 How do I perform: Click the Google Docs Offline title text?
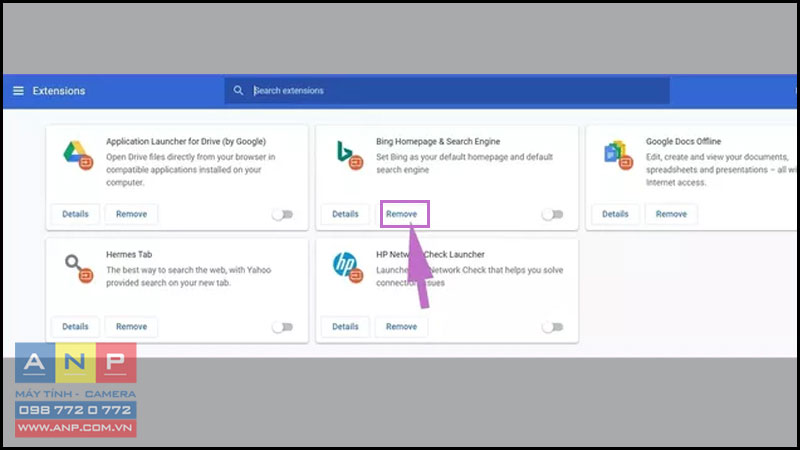[x=683, y=141]
